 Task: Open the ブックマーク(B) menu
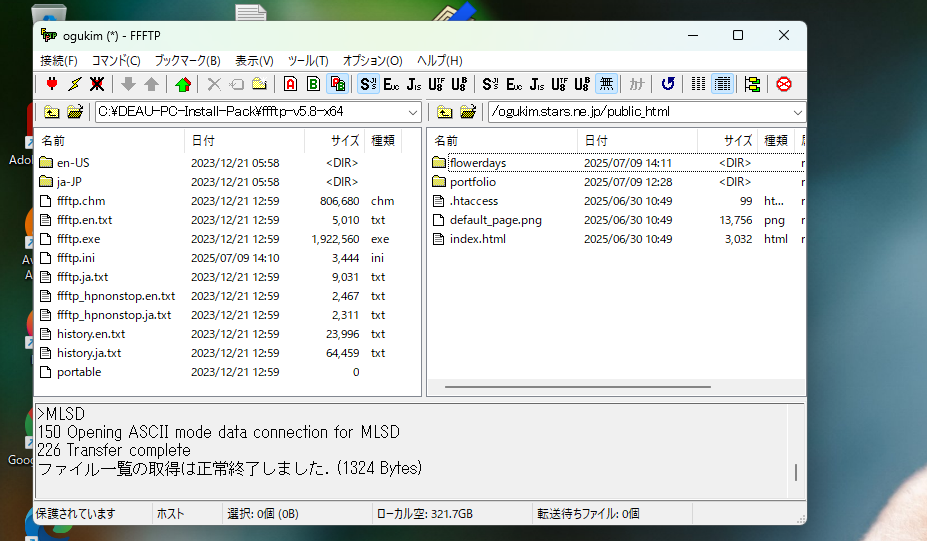coord(187,61)
